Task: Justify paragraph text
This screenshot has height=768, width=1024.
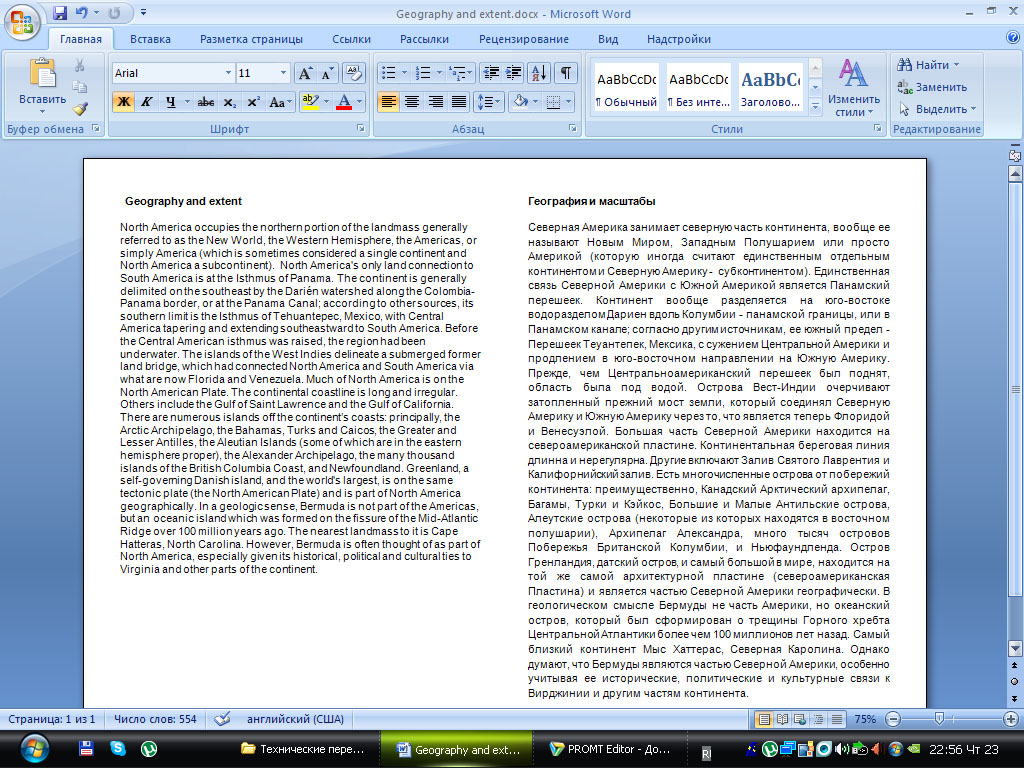Action: point(459,102)
